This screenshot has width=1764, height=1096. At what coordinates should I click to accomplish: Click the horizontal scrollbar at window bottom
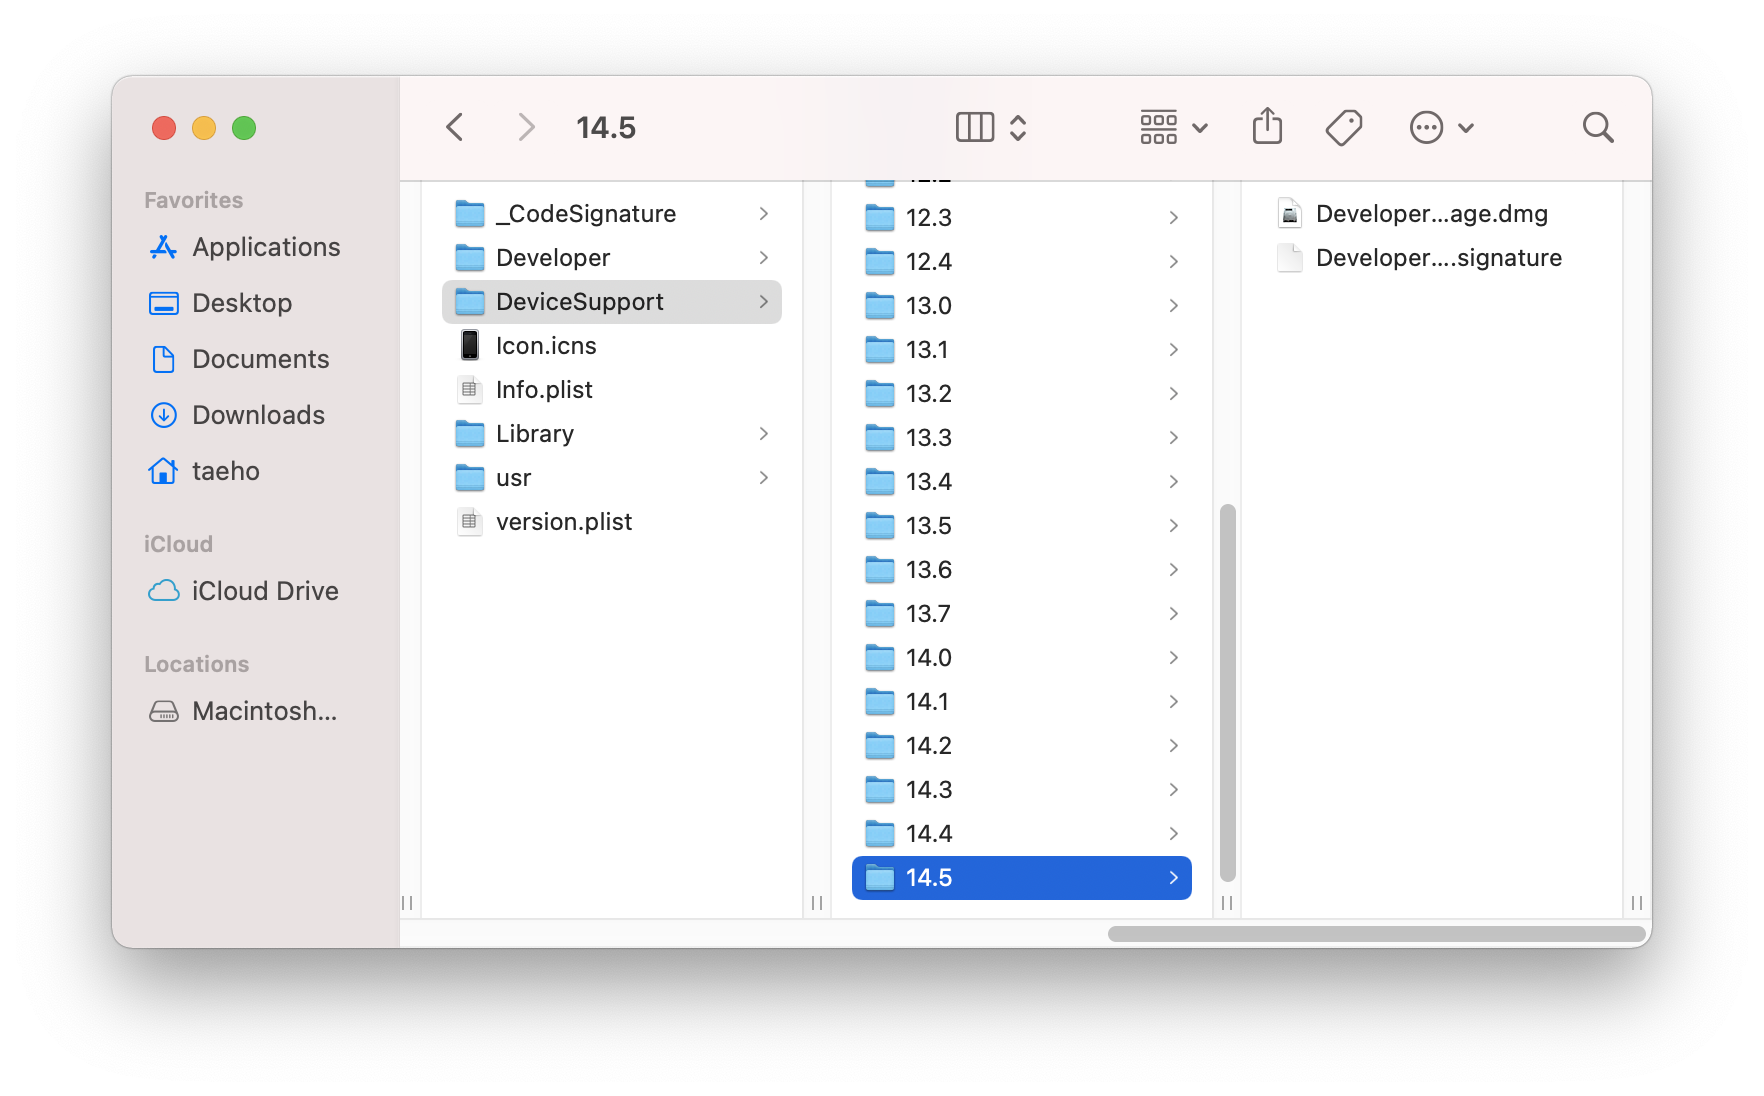[x=1377, y=934]
